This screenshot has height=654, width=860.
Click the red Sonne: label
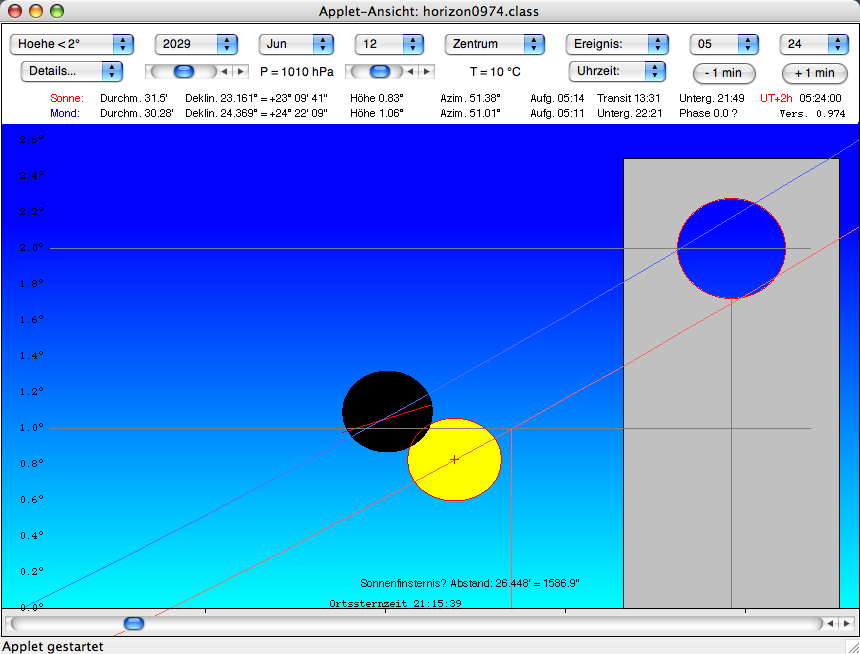tap(67, 98)
